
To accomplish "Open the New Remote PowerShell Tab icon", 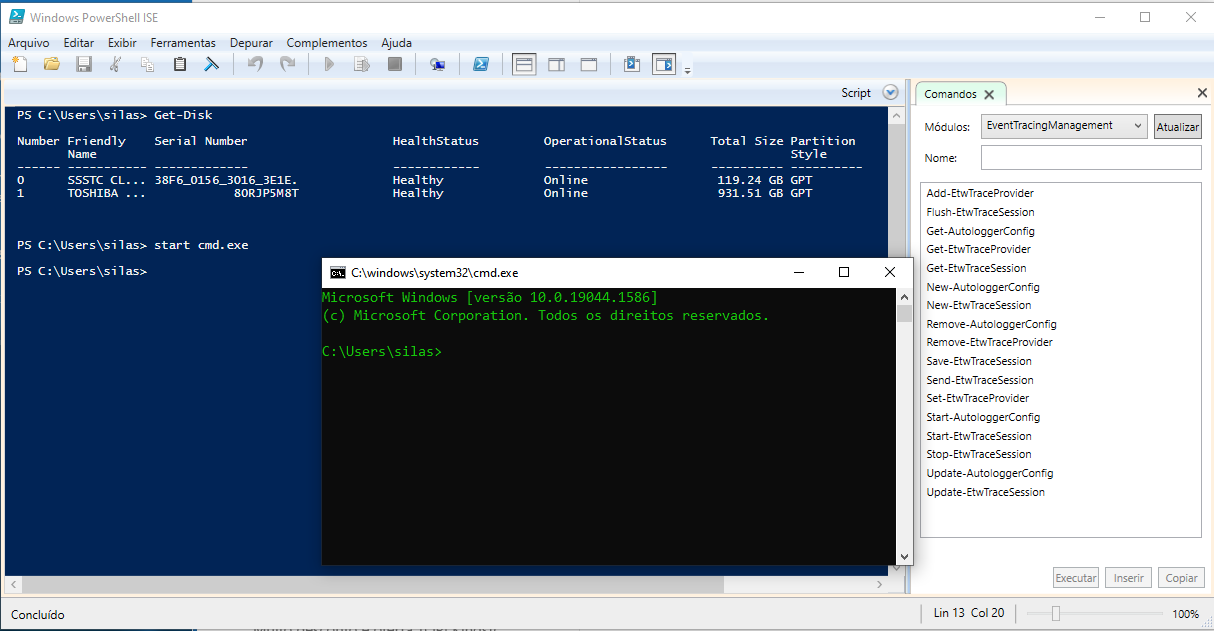I will coord(437,63).
